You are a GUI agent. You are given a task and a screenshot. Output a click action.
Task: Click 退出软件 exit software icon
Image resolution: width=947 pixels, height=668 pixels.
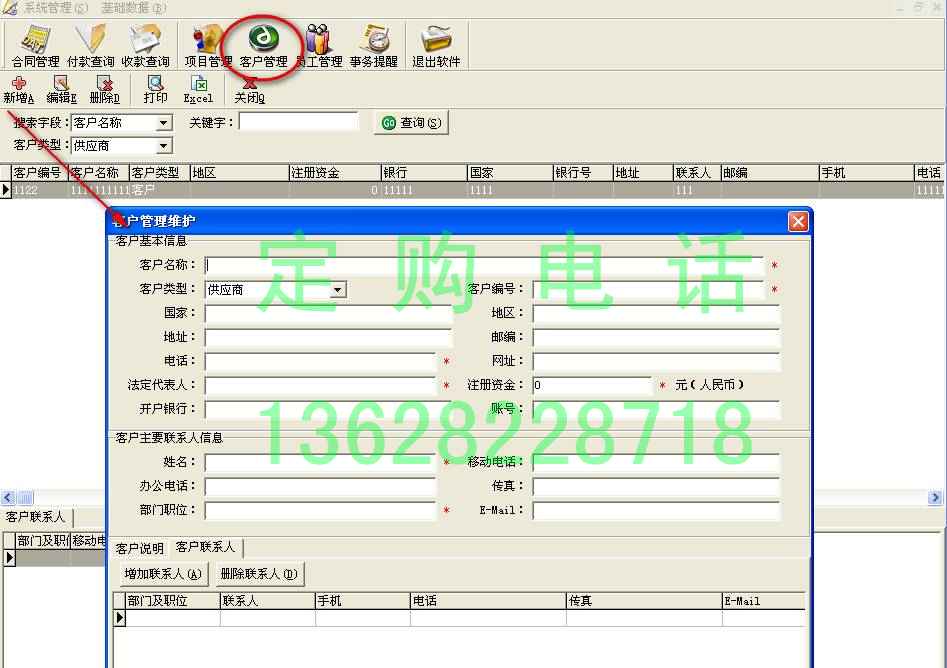click(436, 47)
